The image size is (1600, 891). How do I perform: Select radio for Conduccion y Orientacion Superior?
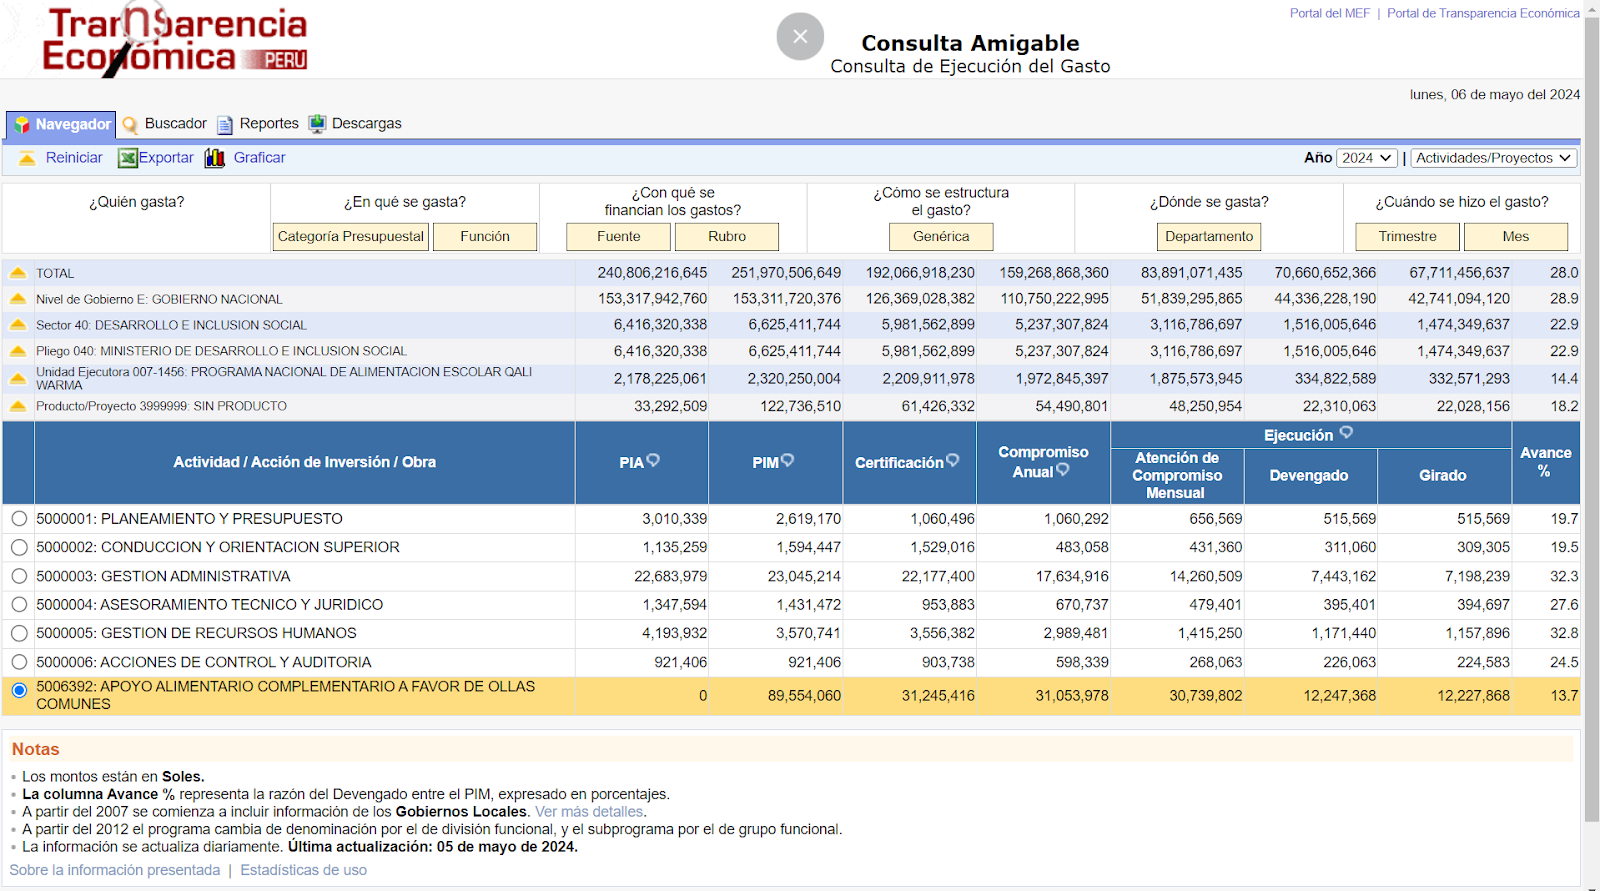pos(19,547)
